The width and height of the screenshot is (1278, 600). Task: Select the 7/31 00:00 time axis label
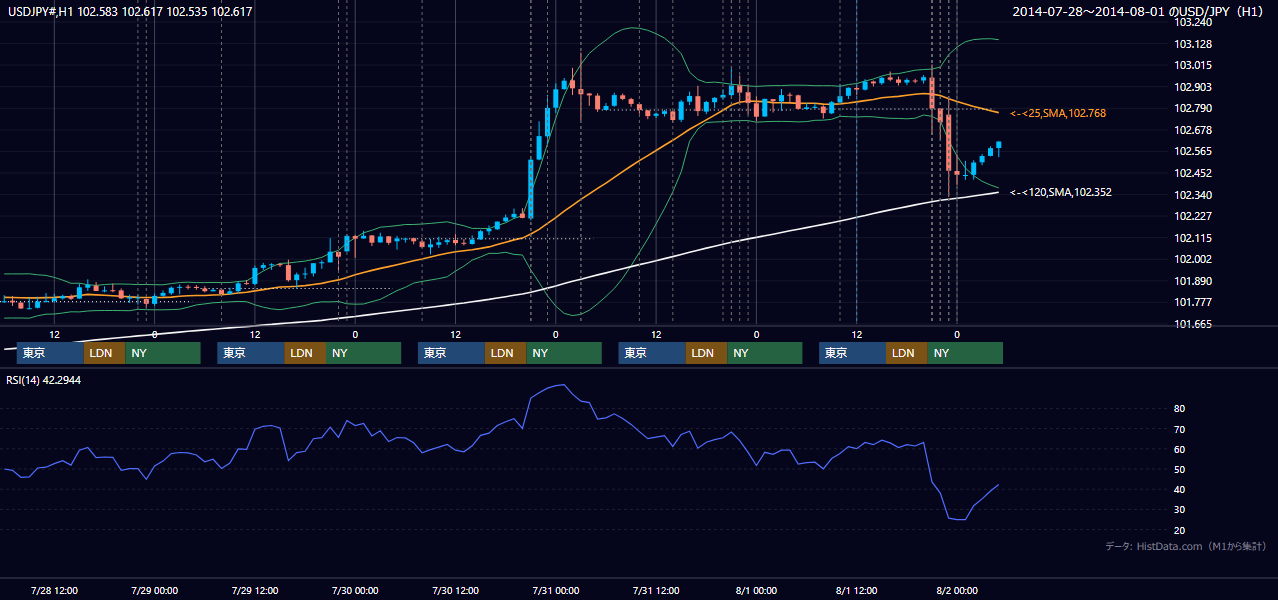[x=556, y=590]
